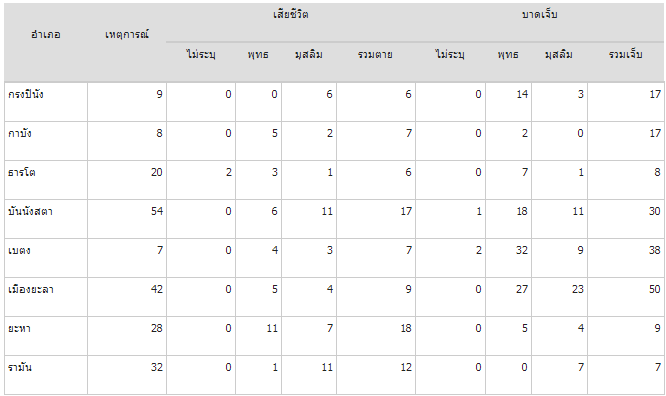Select the เมืองยะลา district cell
Image resolution: width=666 pixels, height=396 pixels.
point(46,297)
